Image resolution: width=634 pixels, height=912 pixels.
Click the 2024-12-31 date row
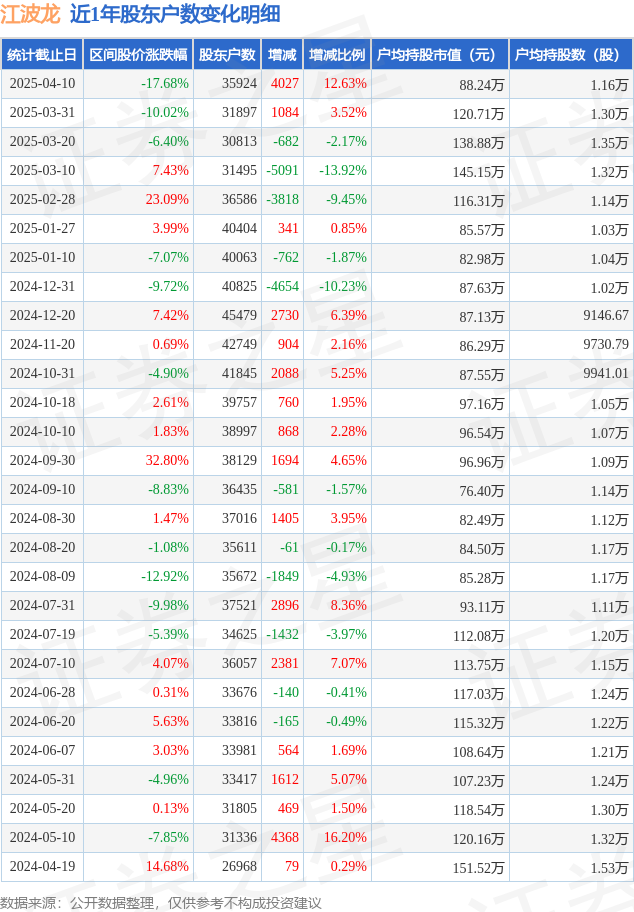[317, 287]
